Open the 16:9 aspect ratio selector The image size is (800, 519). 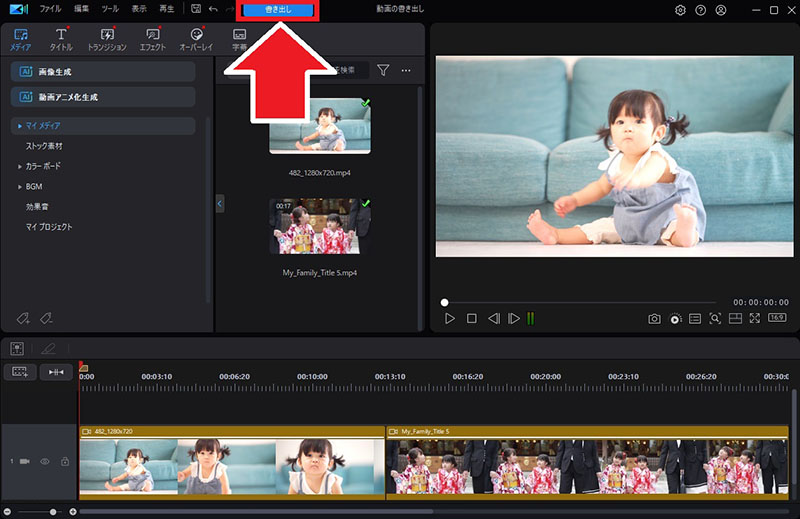click(x=777, y=317)
